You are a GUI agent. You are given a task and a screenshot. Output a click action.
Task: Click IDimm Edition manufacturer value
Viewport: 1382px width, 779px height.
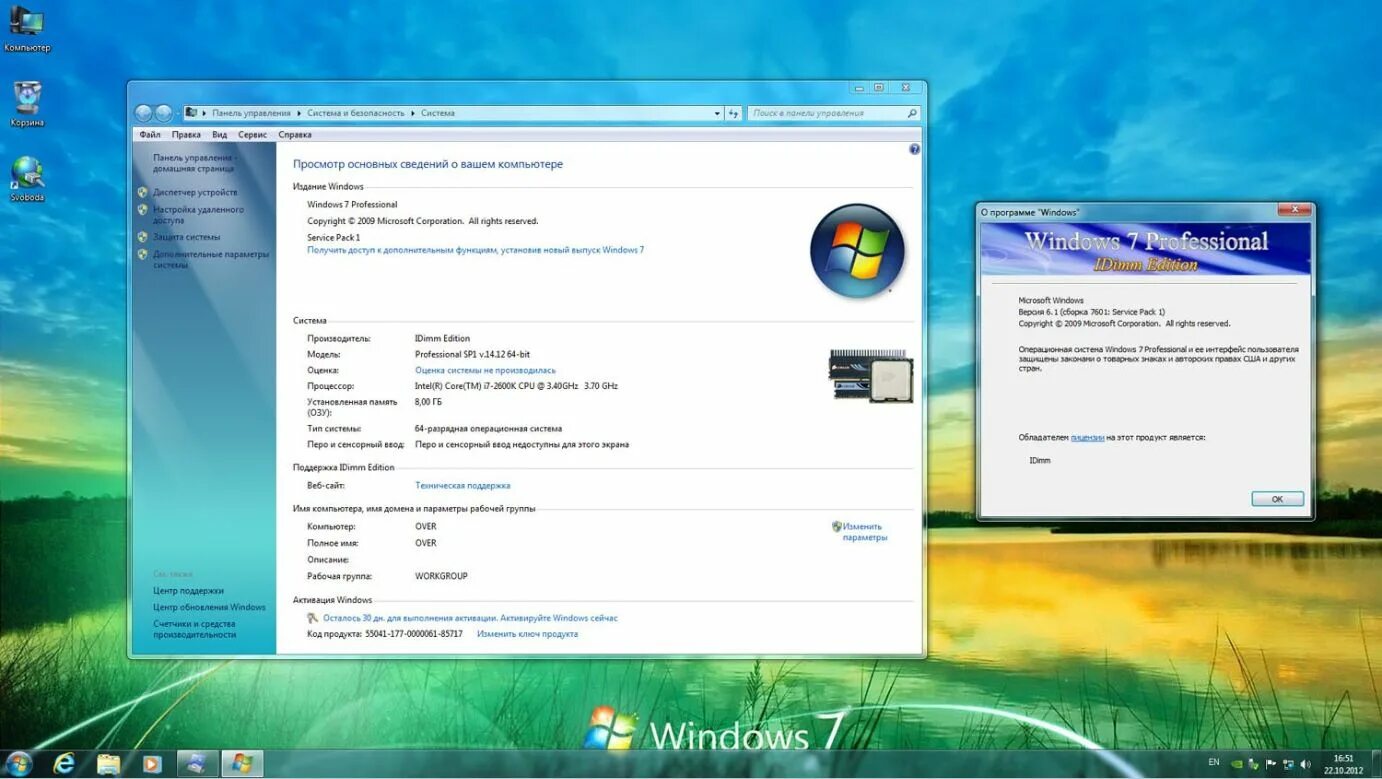[442, 338]
